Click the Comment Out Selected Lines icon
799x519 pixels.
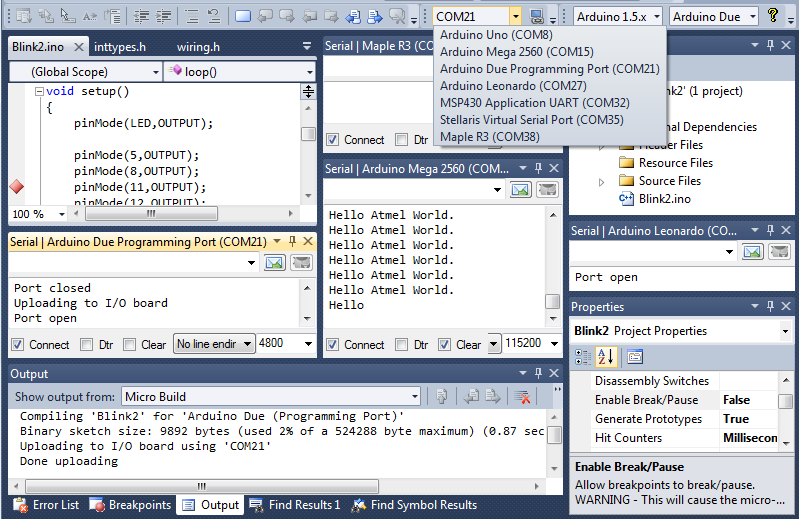(x=192, y=16)
